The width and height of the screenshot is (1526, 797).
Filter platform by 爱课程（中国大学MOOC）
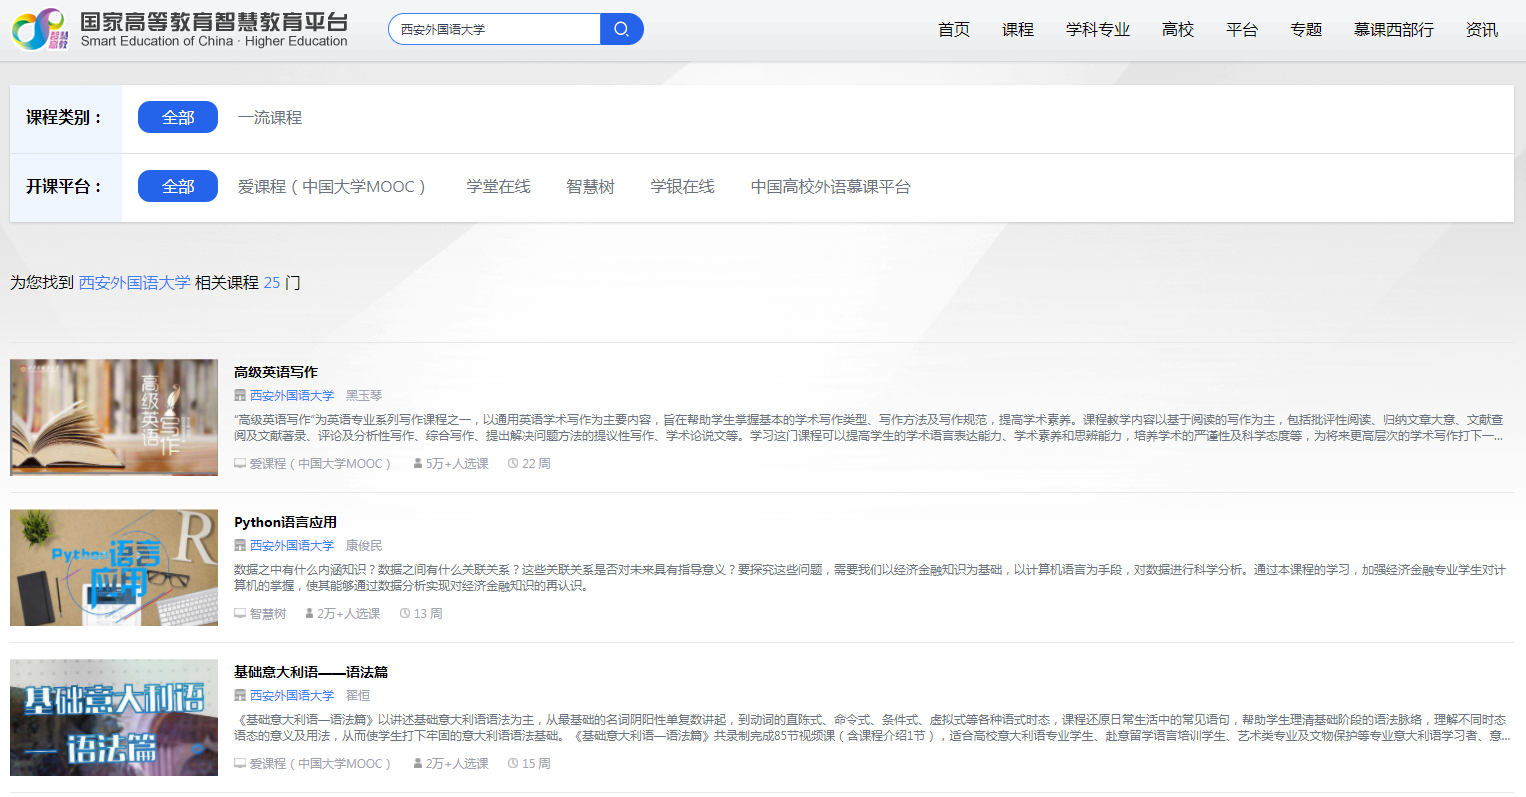(332, 187)
